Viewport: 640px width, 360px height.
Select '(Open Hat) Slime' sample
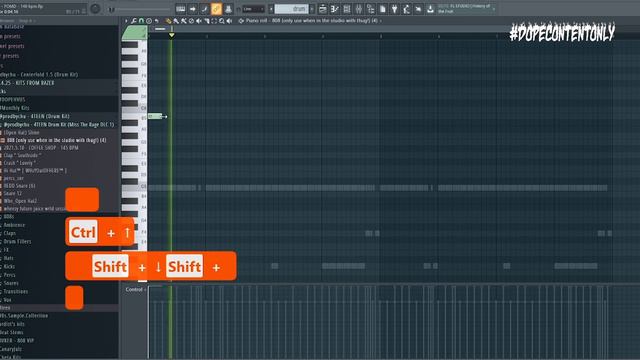[22, 132]
